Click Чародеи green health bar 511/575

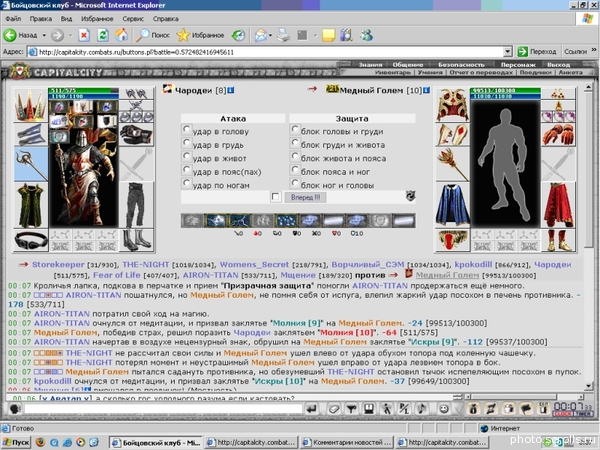(x=83, y=91)
